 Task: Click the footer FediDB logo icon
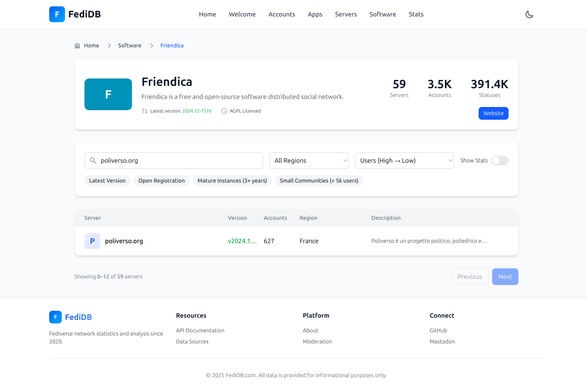[55, 317]
